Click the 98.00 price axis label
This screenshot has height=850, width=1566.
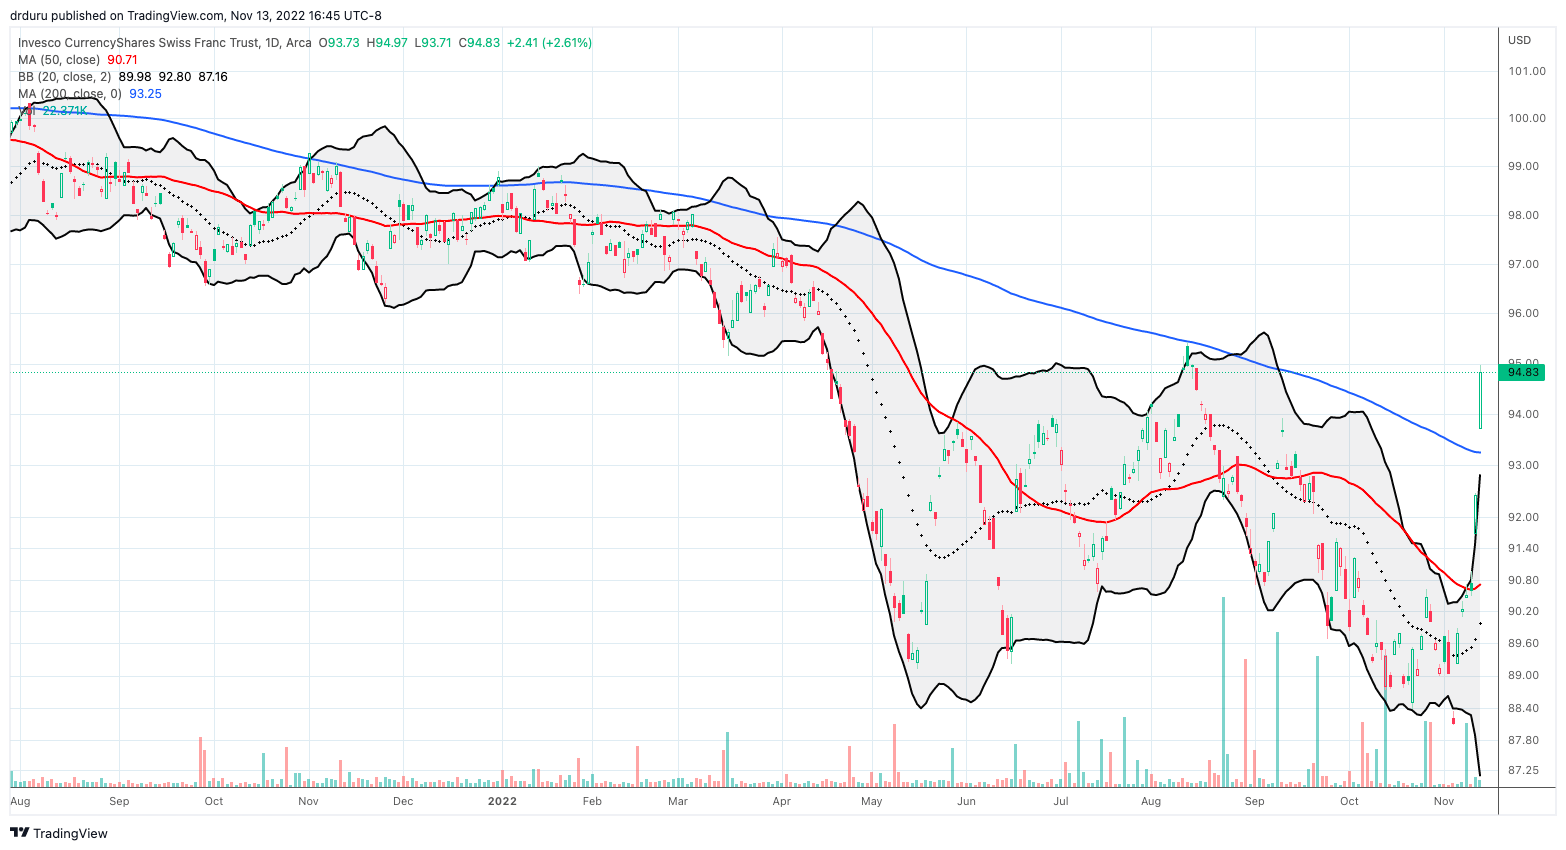tap(1523, 215)
